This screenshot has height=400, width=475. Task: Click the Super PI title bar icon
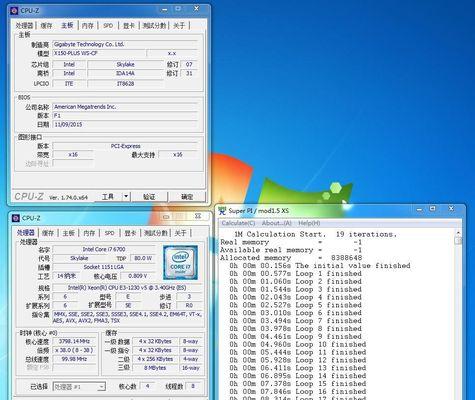pos(222,211)
